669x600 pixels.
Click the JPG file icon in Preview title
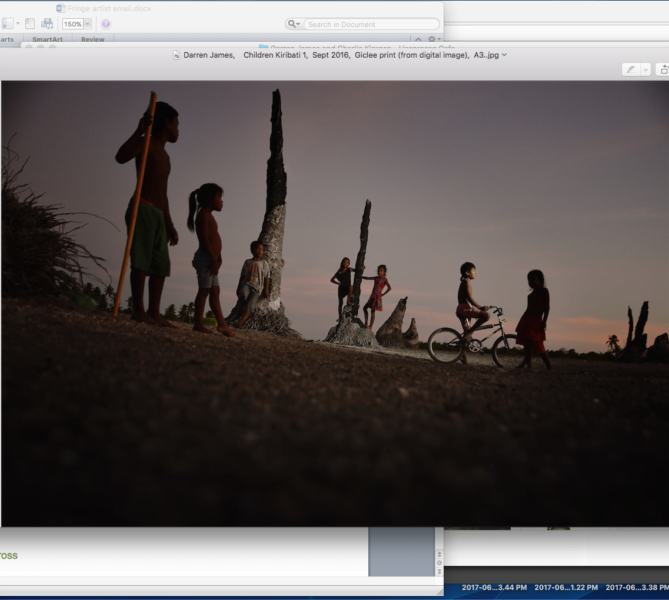(177, 55)
